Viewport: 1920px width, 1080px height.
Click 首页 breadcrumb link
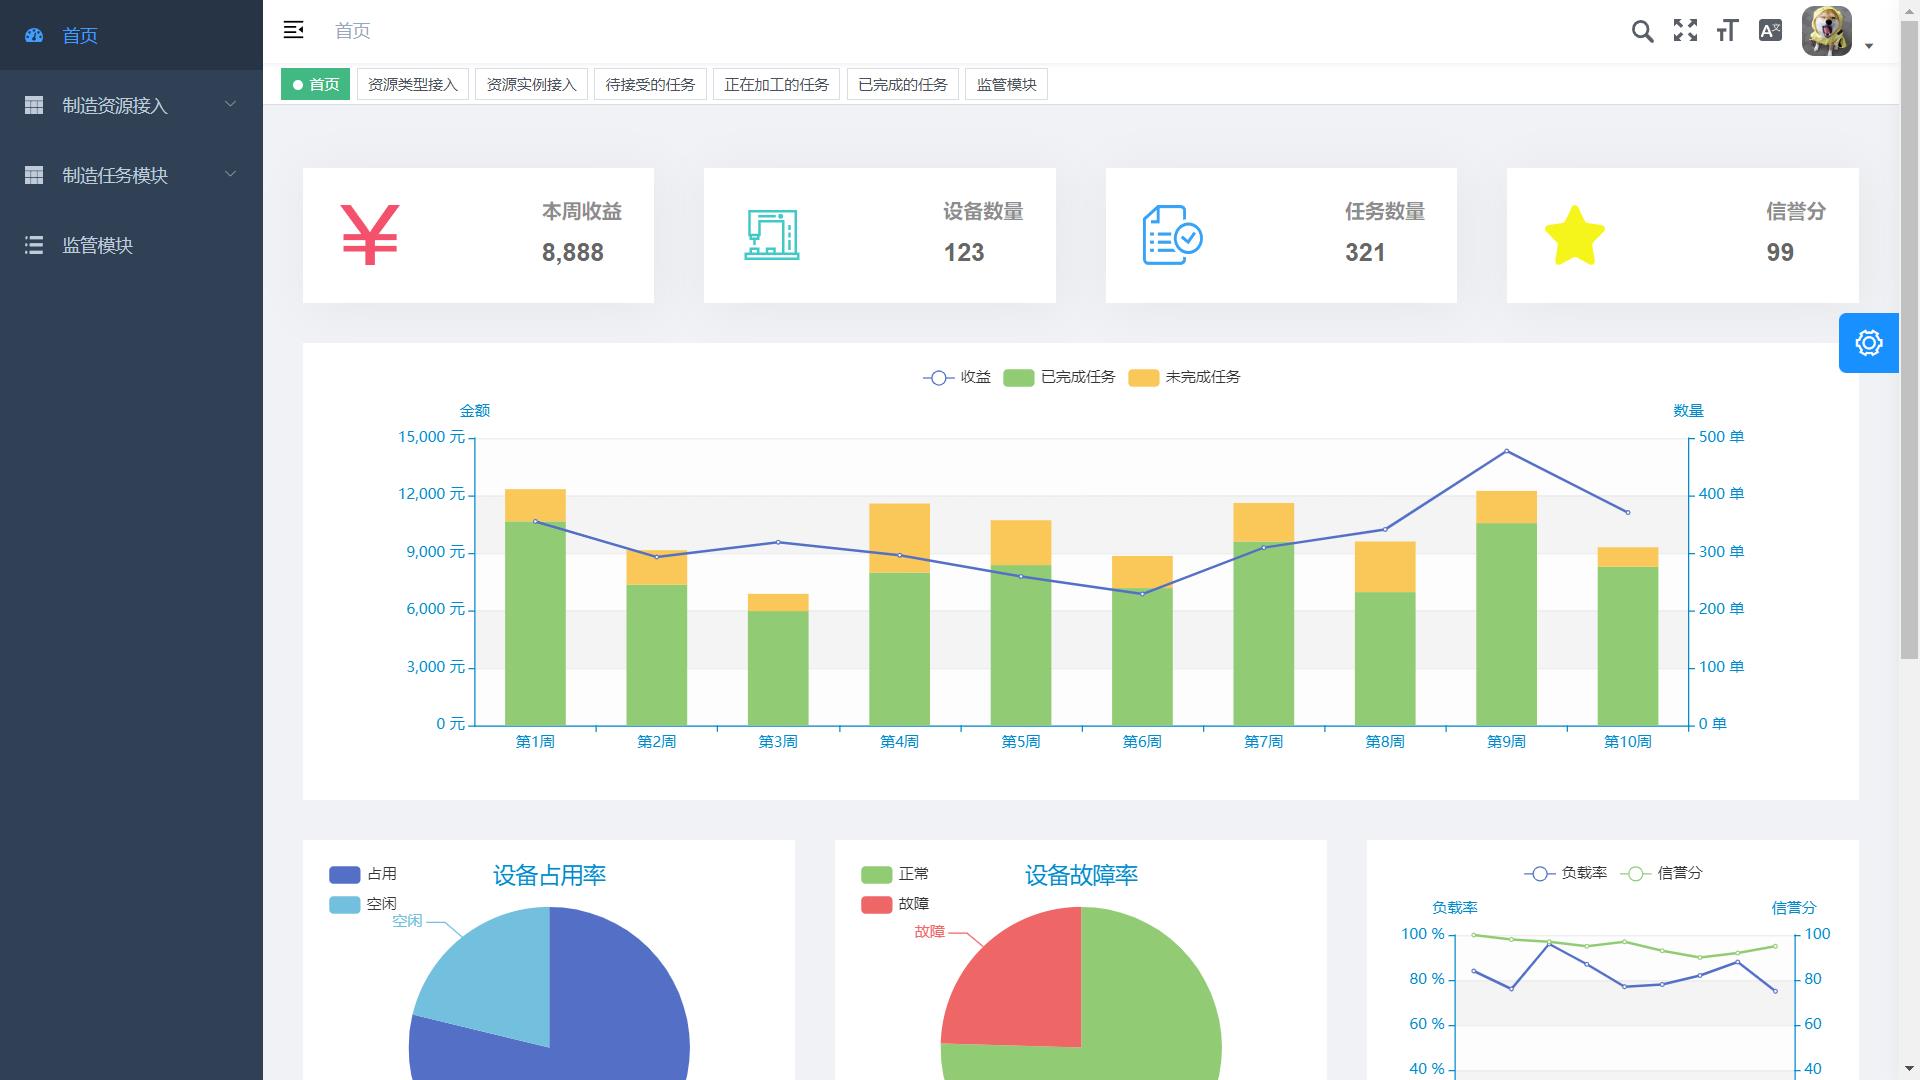point(352,31)
